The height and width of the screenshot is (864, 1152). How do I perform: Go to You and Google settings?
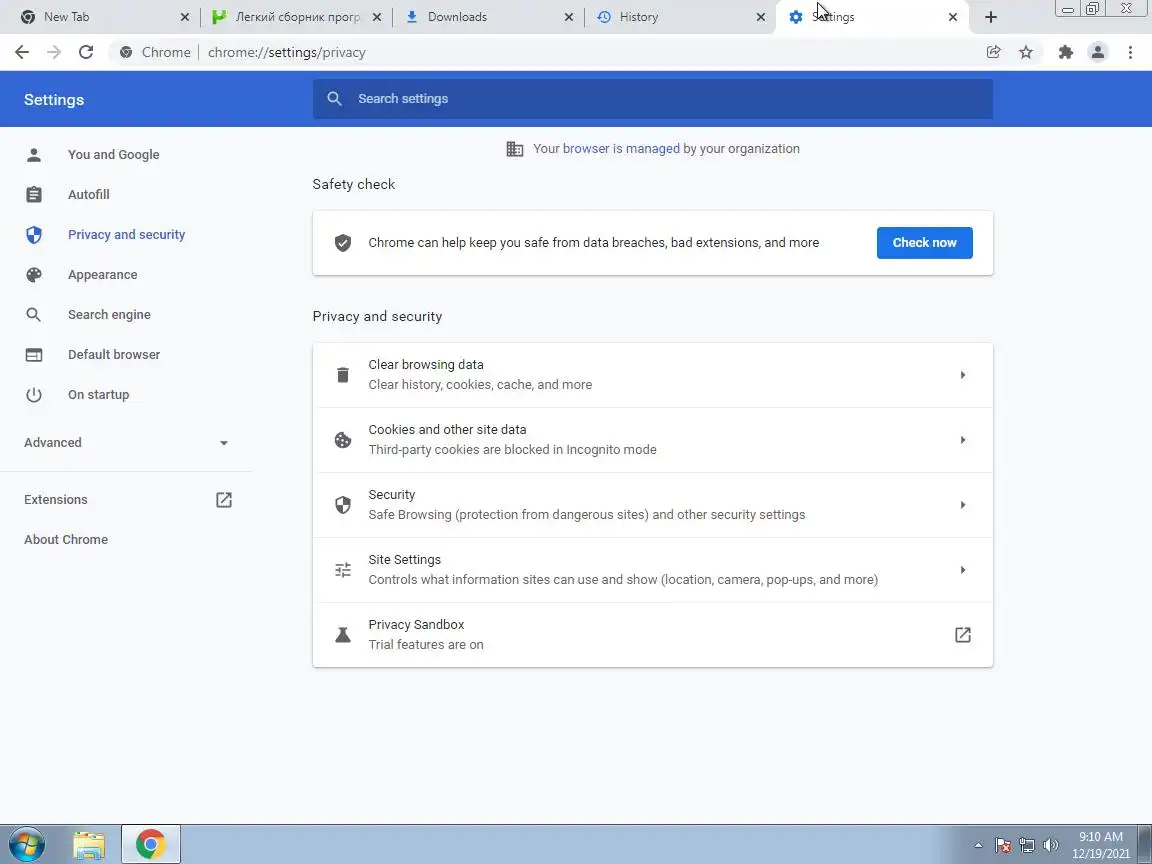(x=114, y=154)
